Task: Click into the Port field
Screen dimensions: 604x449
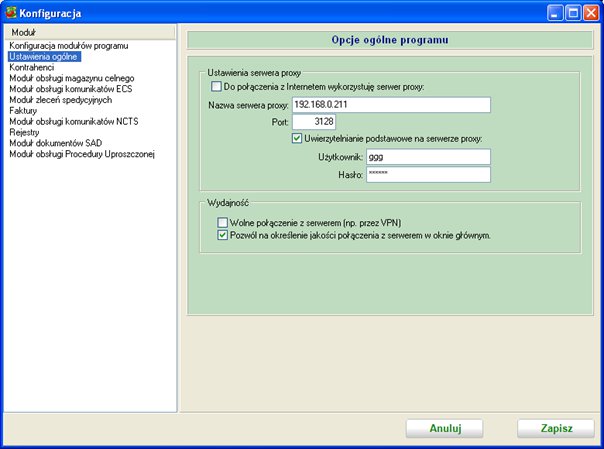Action: click(314, 122)
